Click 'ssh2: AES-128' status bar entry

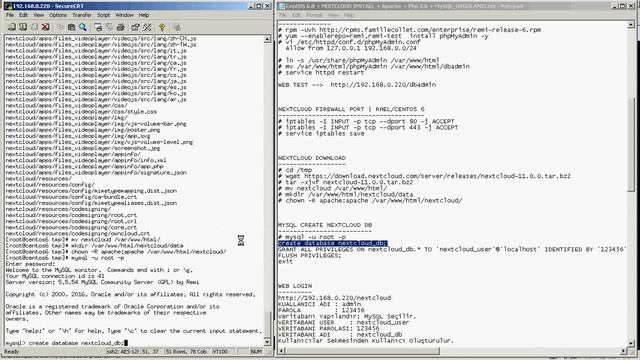(x=122, y=351)
